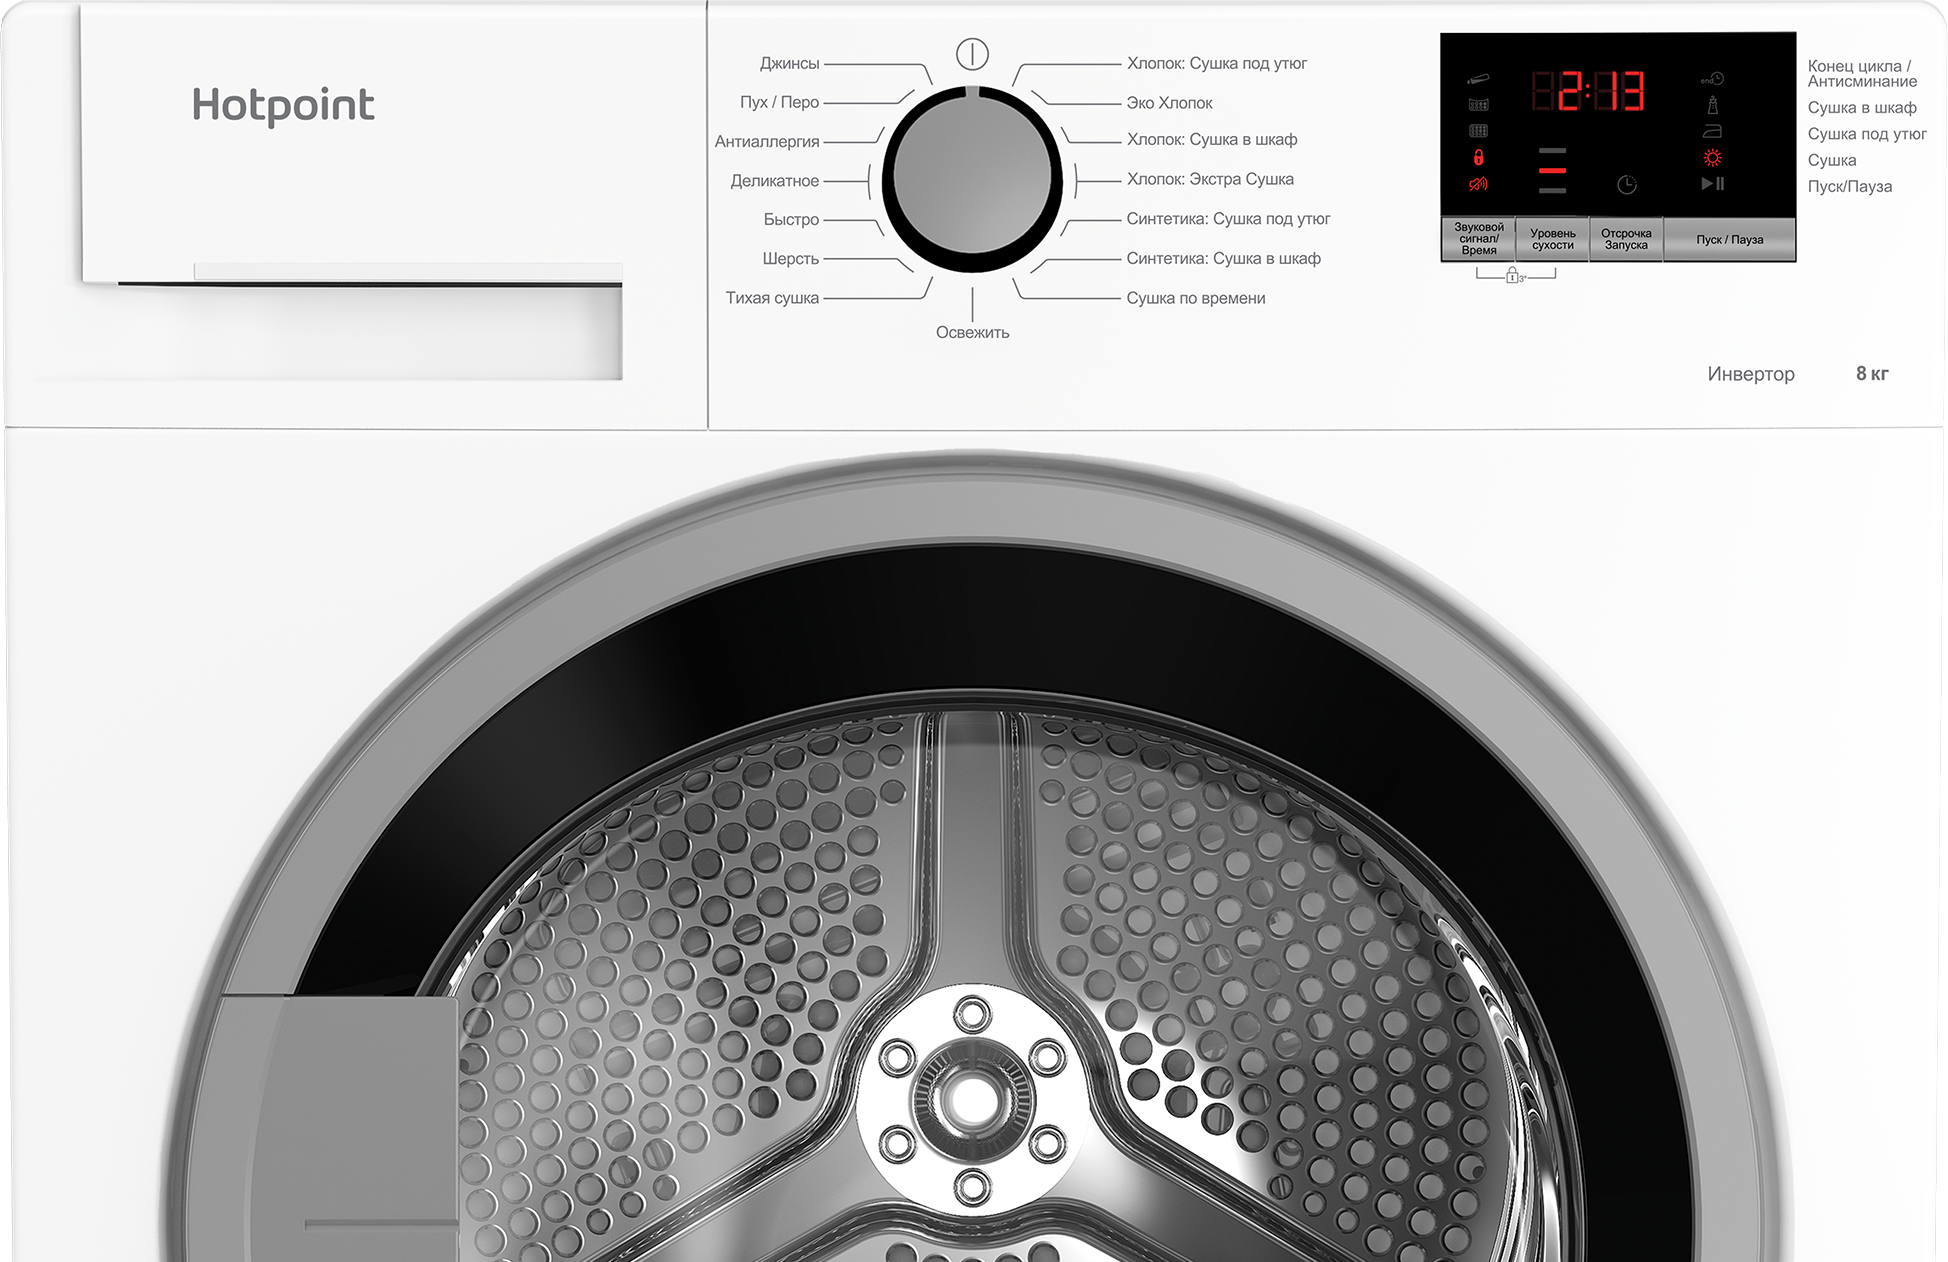The height and width of the screenshot is (1262, 1948).
Task: Click the red child lock icon
Action: click(1478, 158)
